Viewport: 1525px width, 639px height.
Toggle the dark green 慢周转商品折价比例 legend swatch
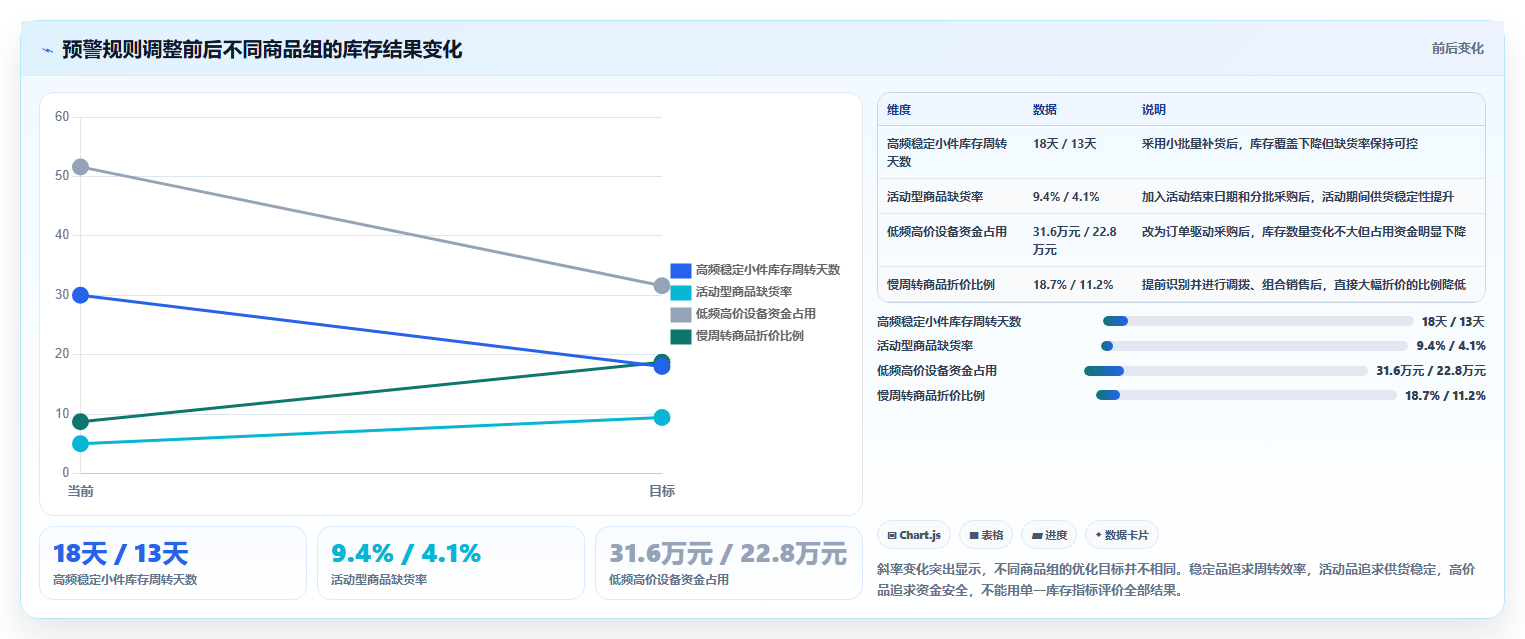[x=681, y=336]
